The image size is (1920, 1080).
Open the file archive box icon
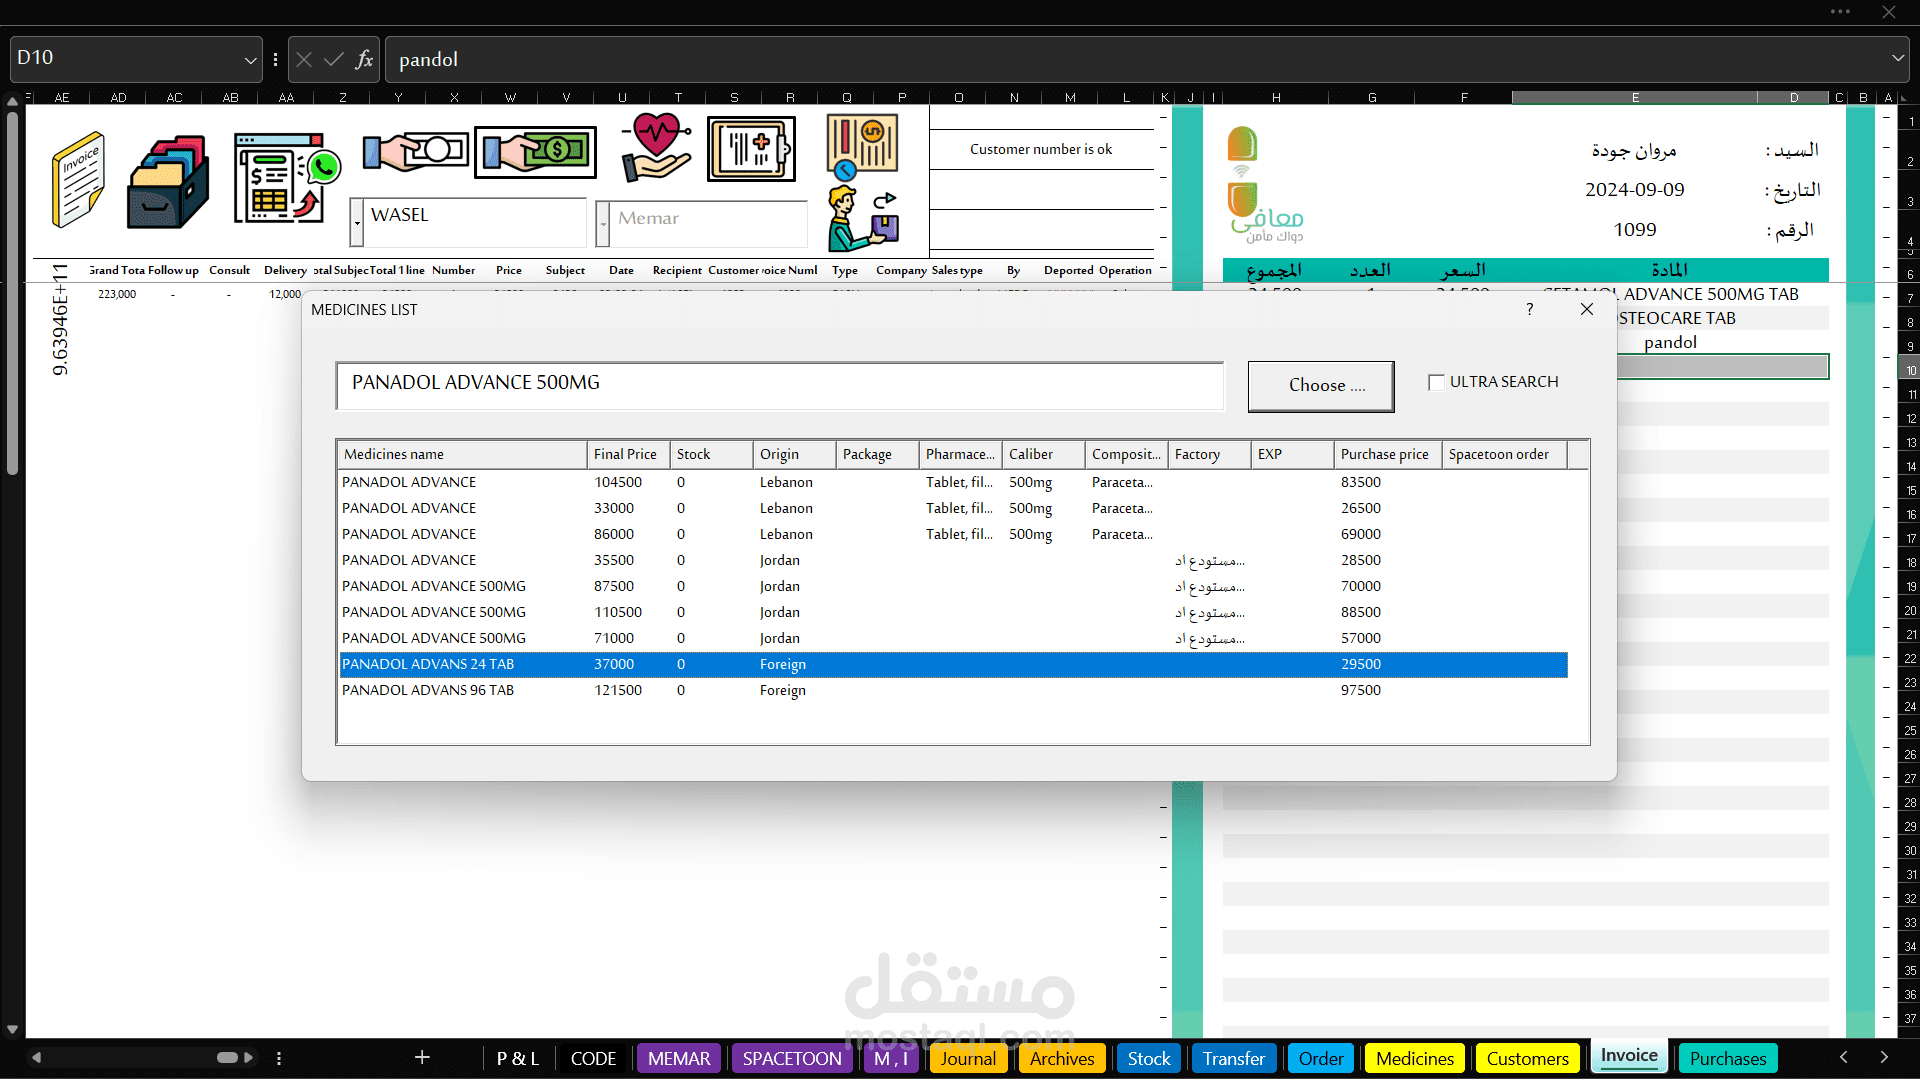pyautogui.click(x=167, y=181)
